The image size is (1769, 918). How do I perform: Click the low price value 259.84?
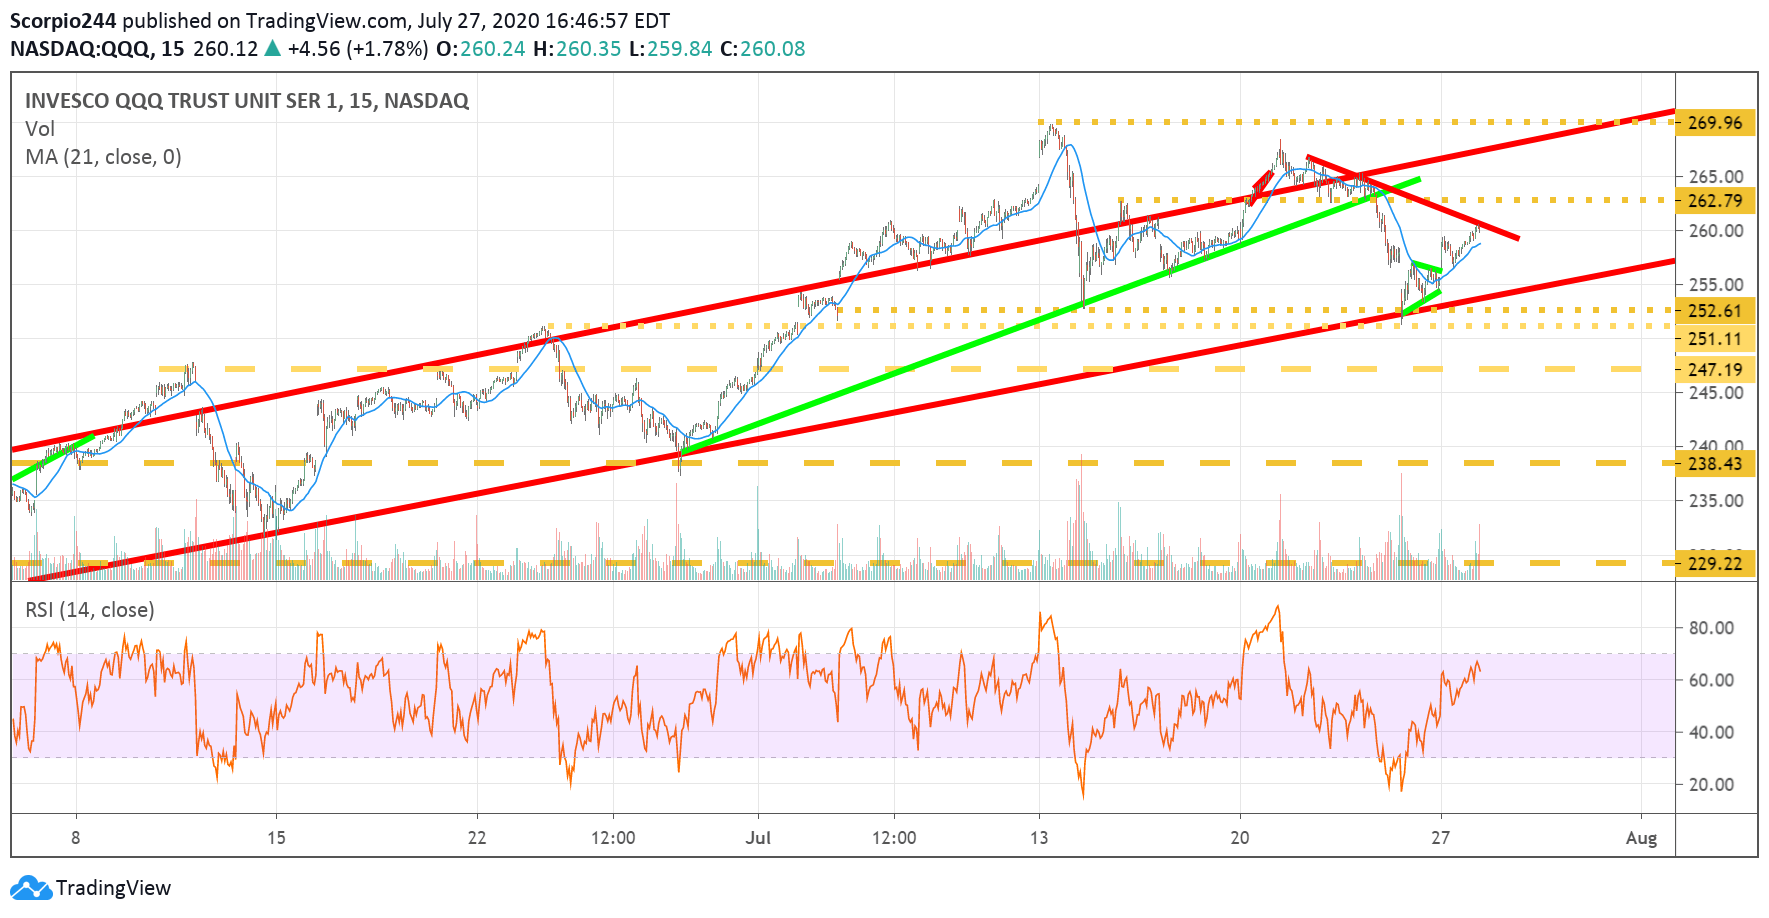click(x=680, y=49)
